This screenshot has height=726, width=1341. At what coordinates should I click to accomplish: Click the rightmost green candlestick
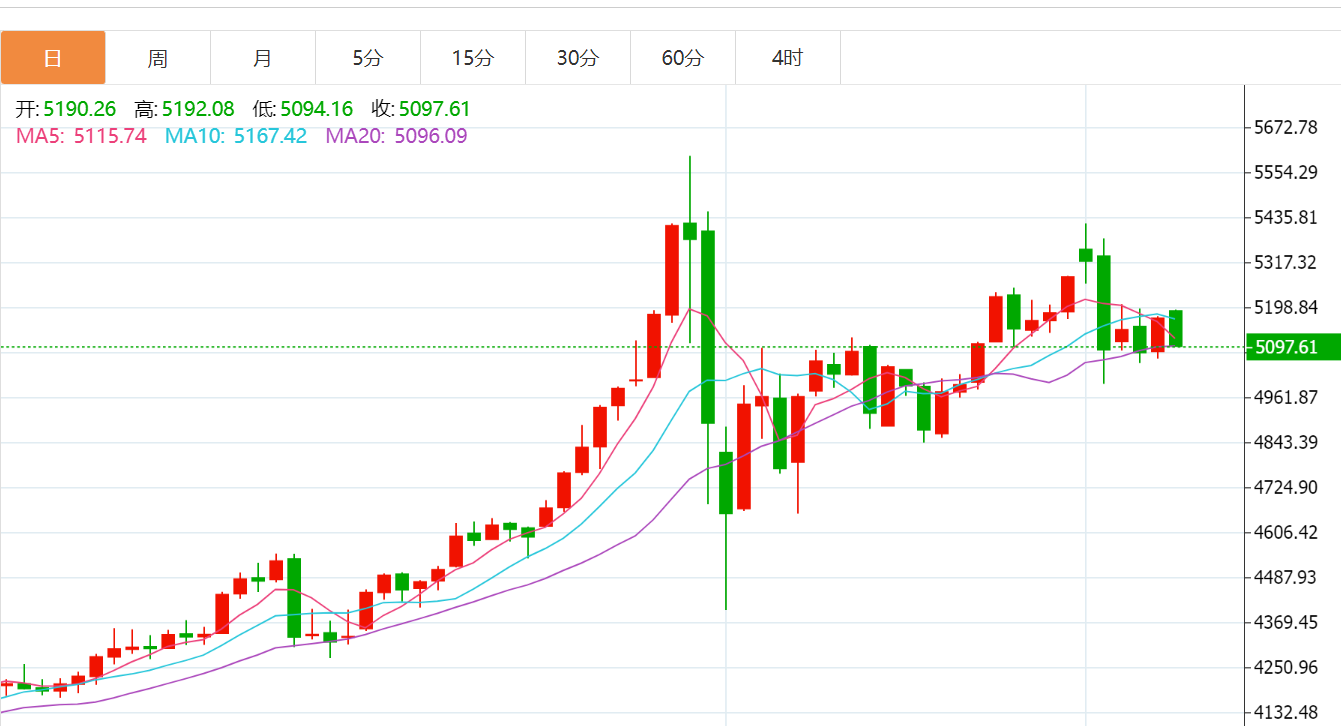1176,328
